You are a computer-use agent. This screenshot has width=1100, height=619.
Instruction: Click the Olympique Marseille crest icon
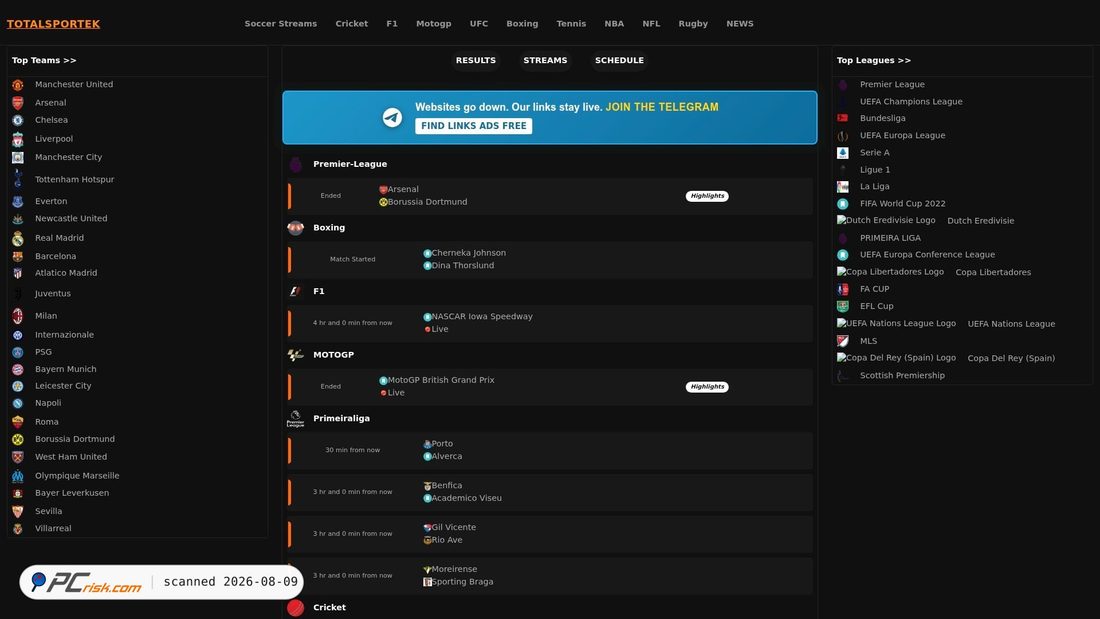18,476
